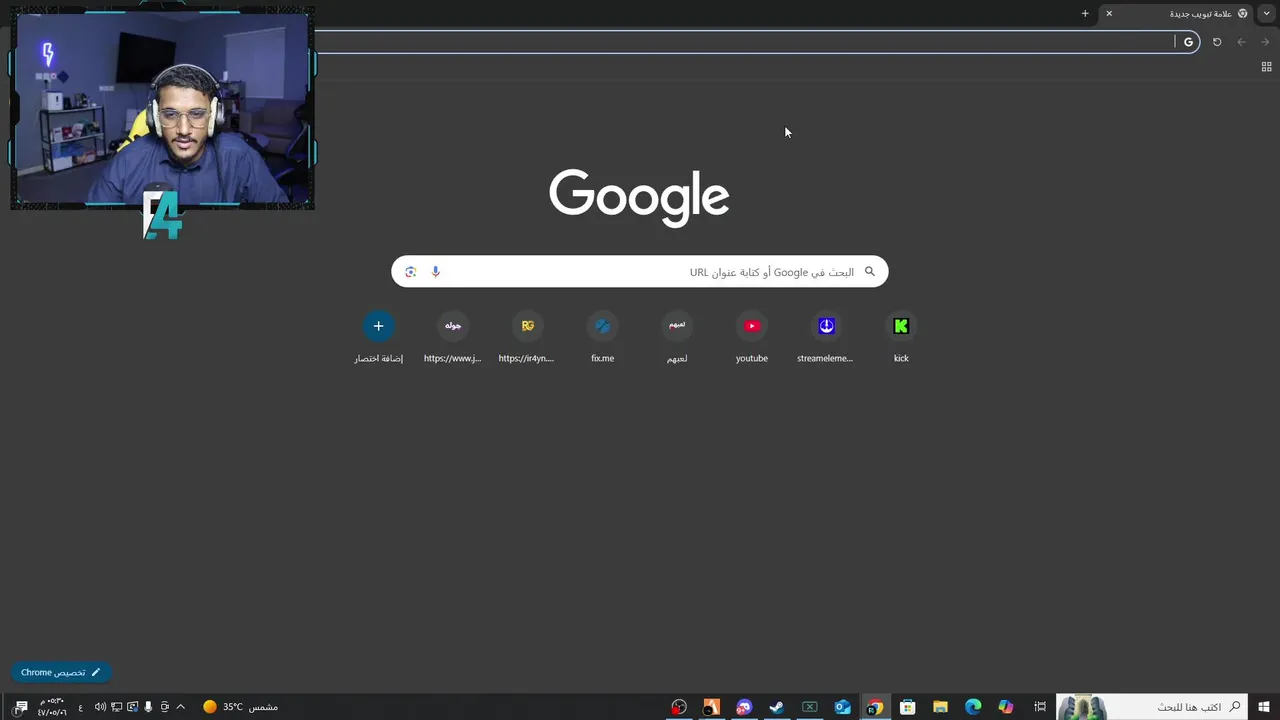Open the YouTube shortcut
Image resolution: width=1280 pixels, height=720 pixels.
click(752, 337)
